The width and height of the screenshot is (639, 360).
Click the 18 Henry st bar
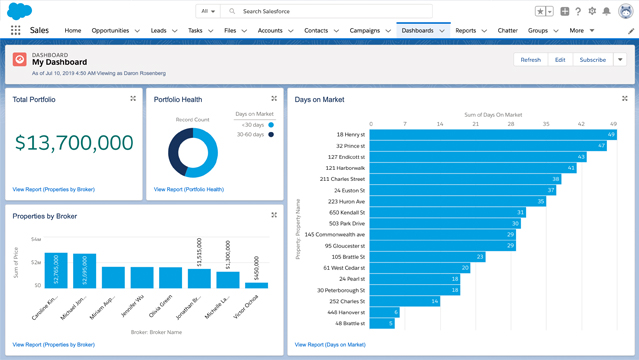click(x=493, y=135)
